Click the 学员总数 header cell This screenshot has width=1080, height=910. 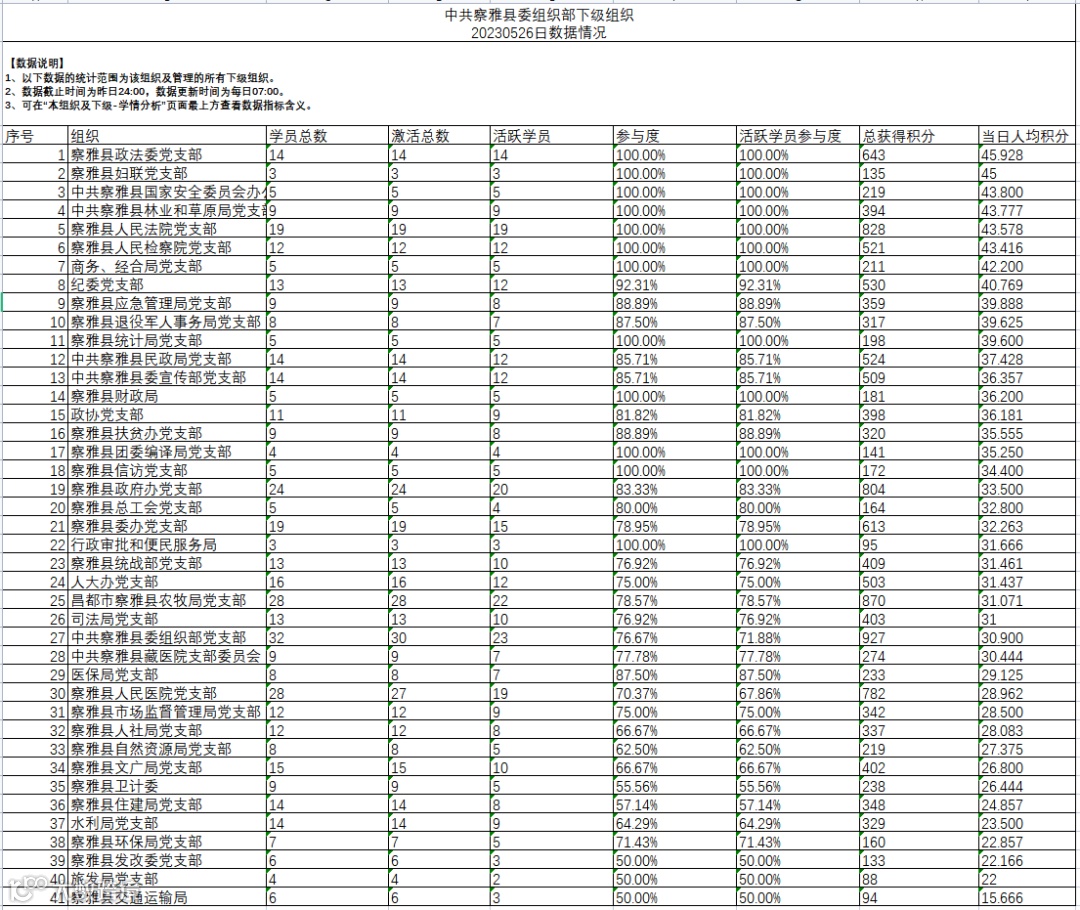[328, 136]
